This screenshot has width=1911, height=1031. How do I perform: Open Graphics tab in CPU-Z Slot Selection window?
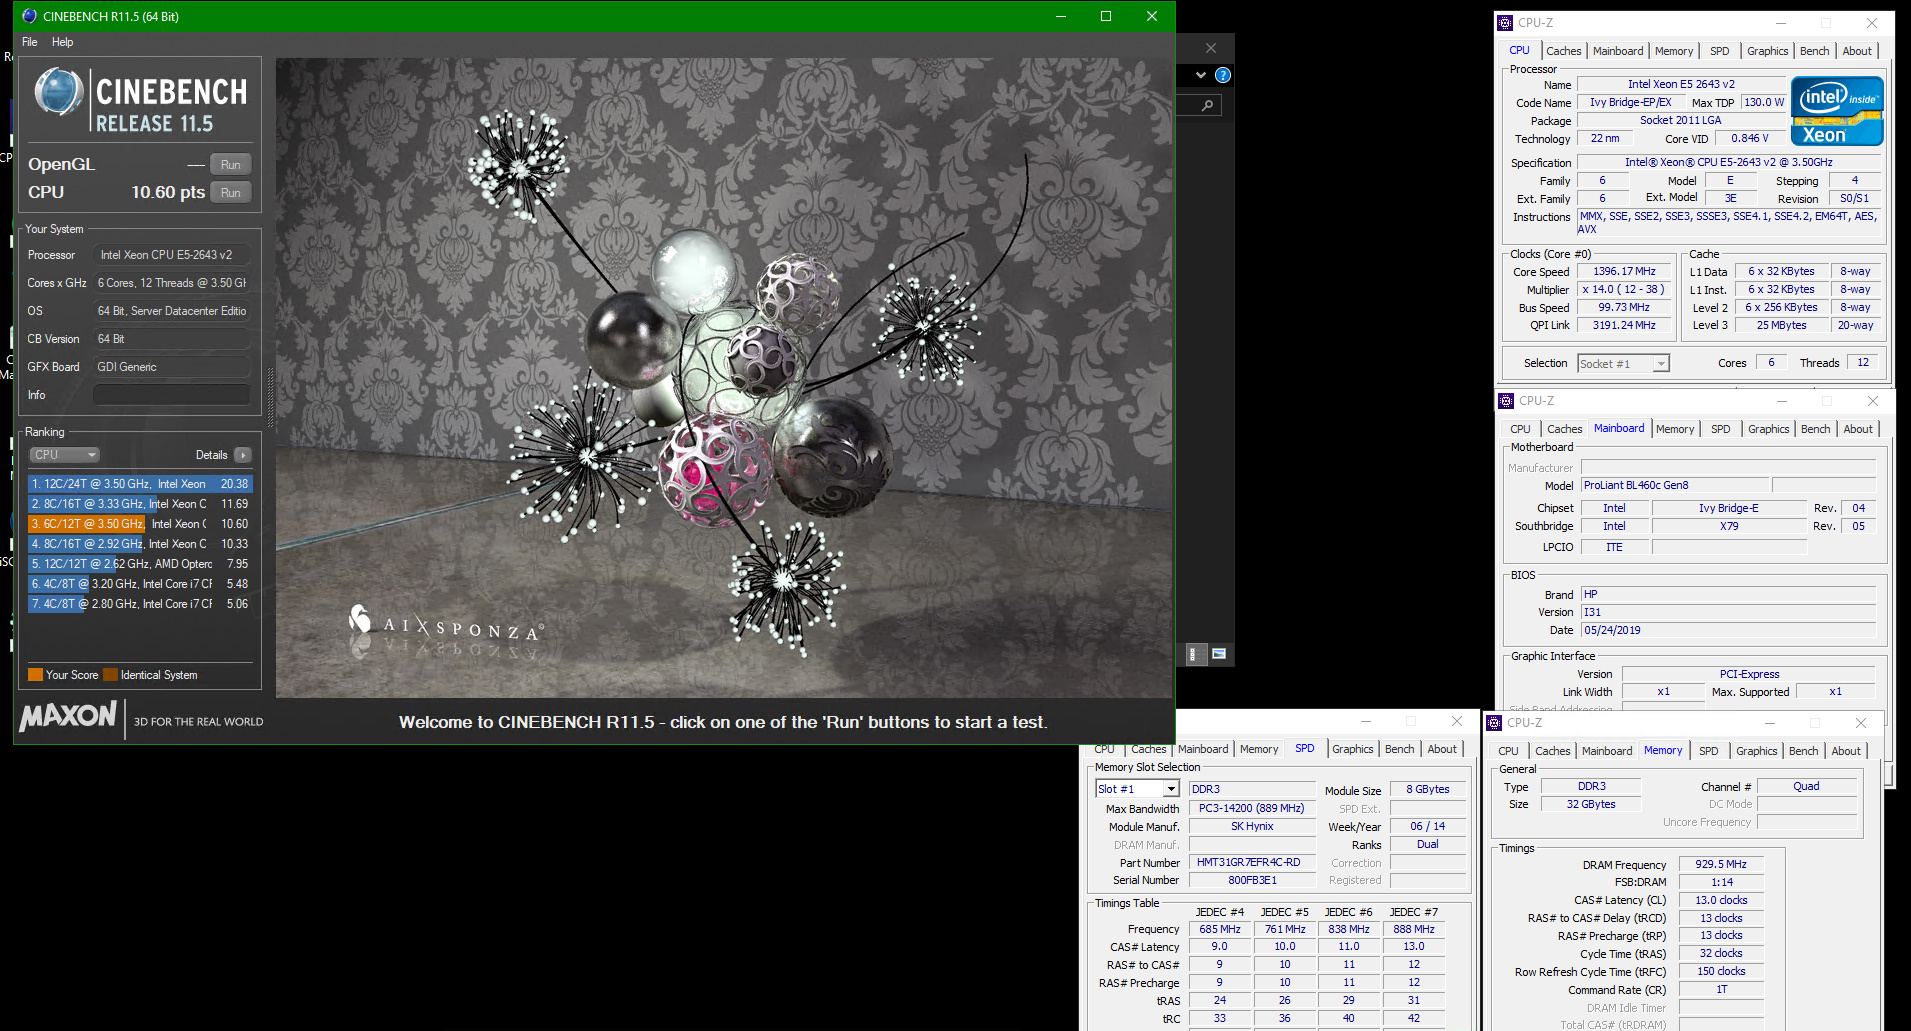coord(1353,749)
